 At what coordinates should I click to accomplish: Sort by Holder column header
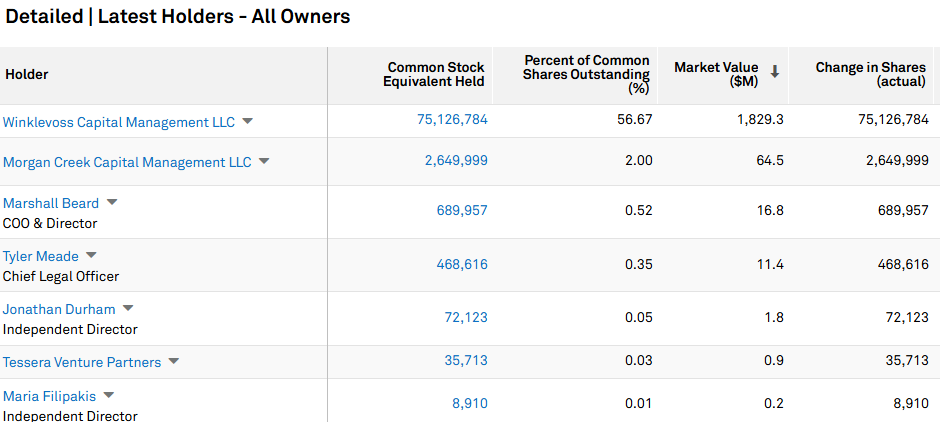27,75
